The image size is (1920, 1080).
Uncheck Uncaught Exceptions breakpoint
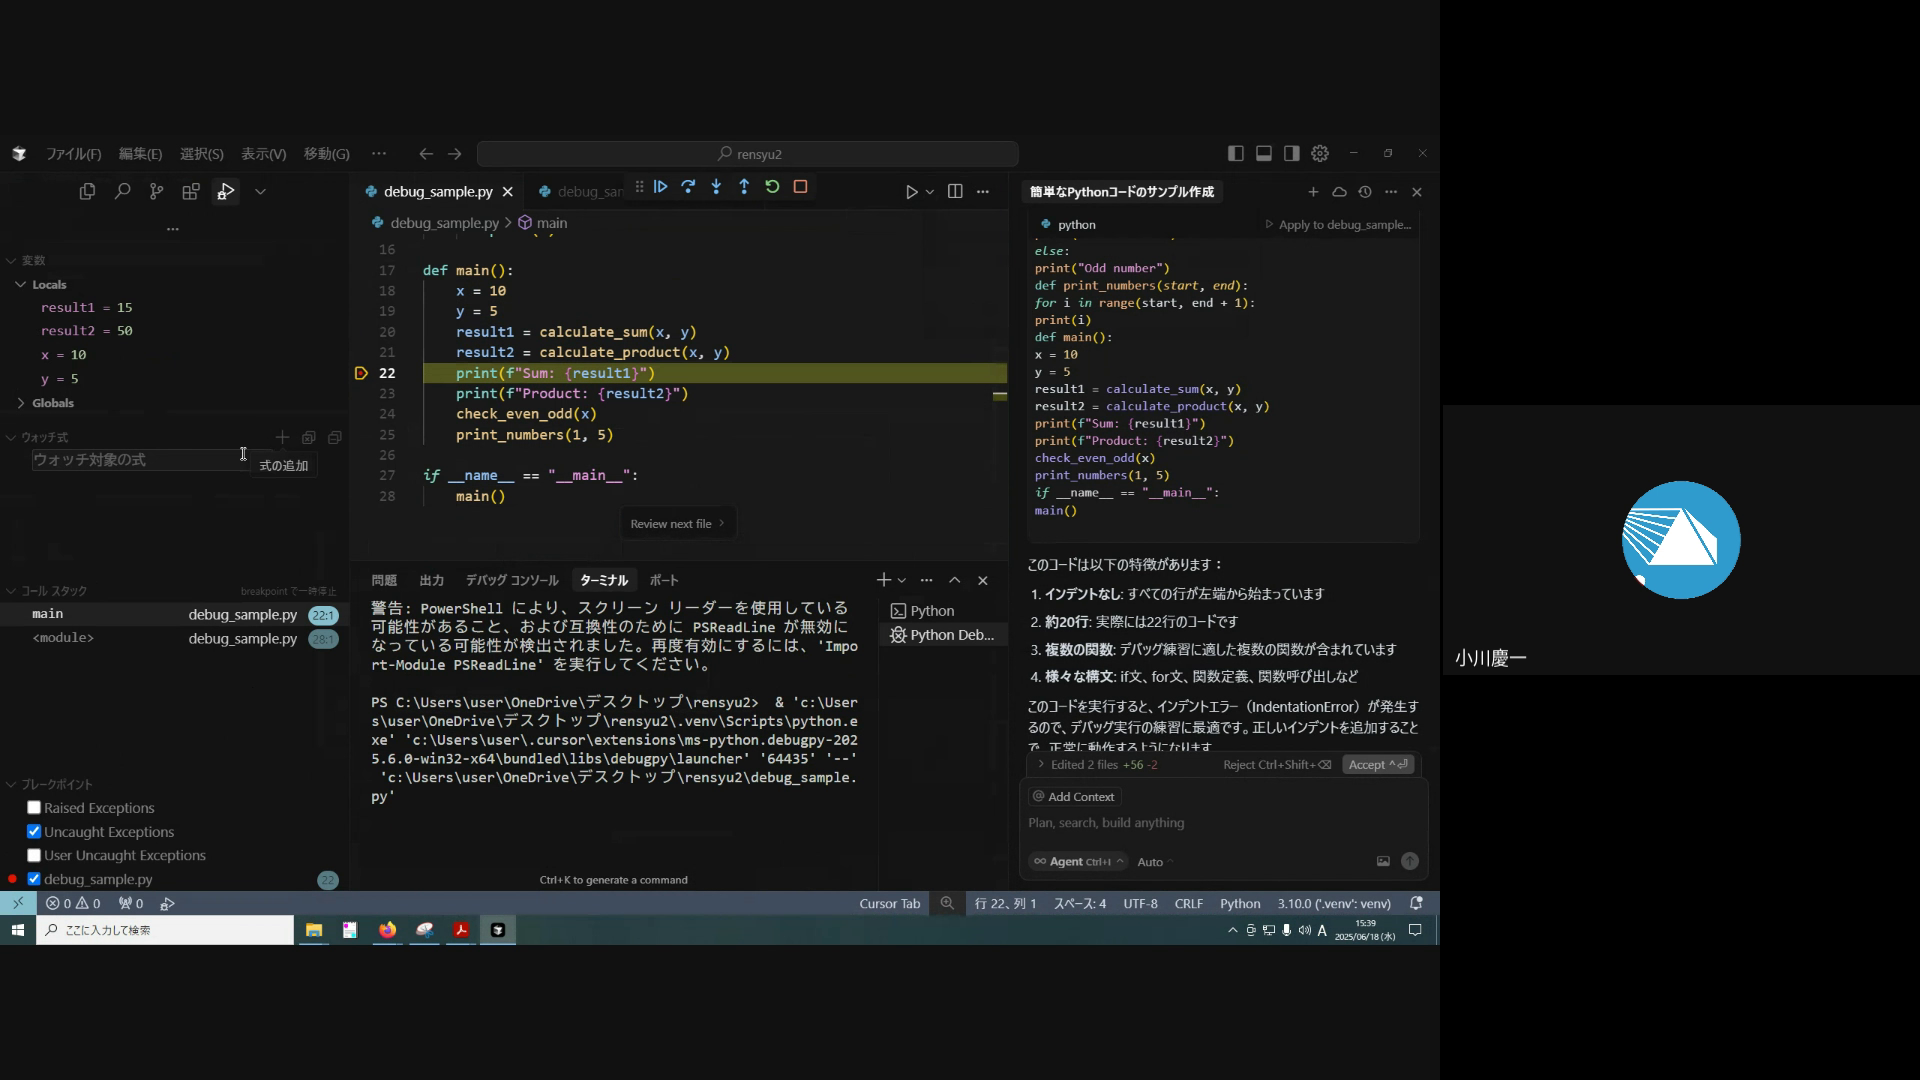pyautogui.click(x=34, y=832)
